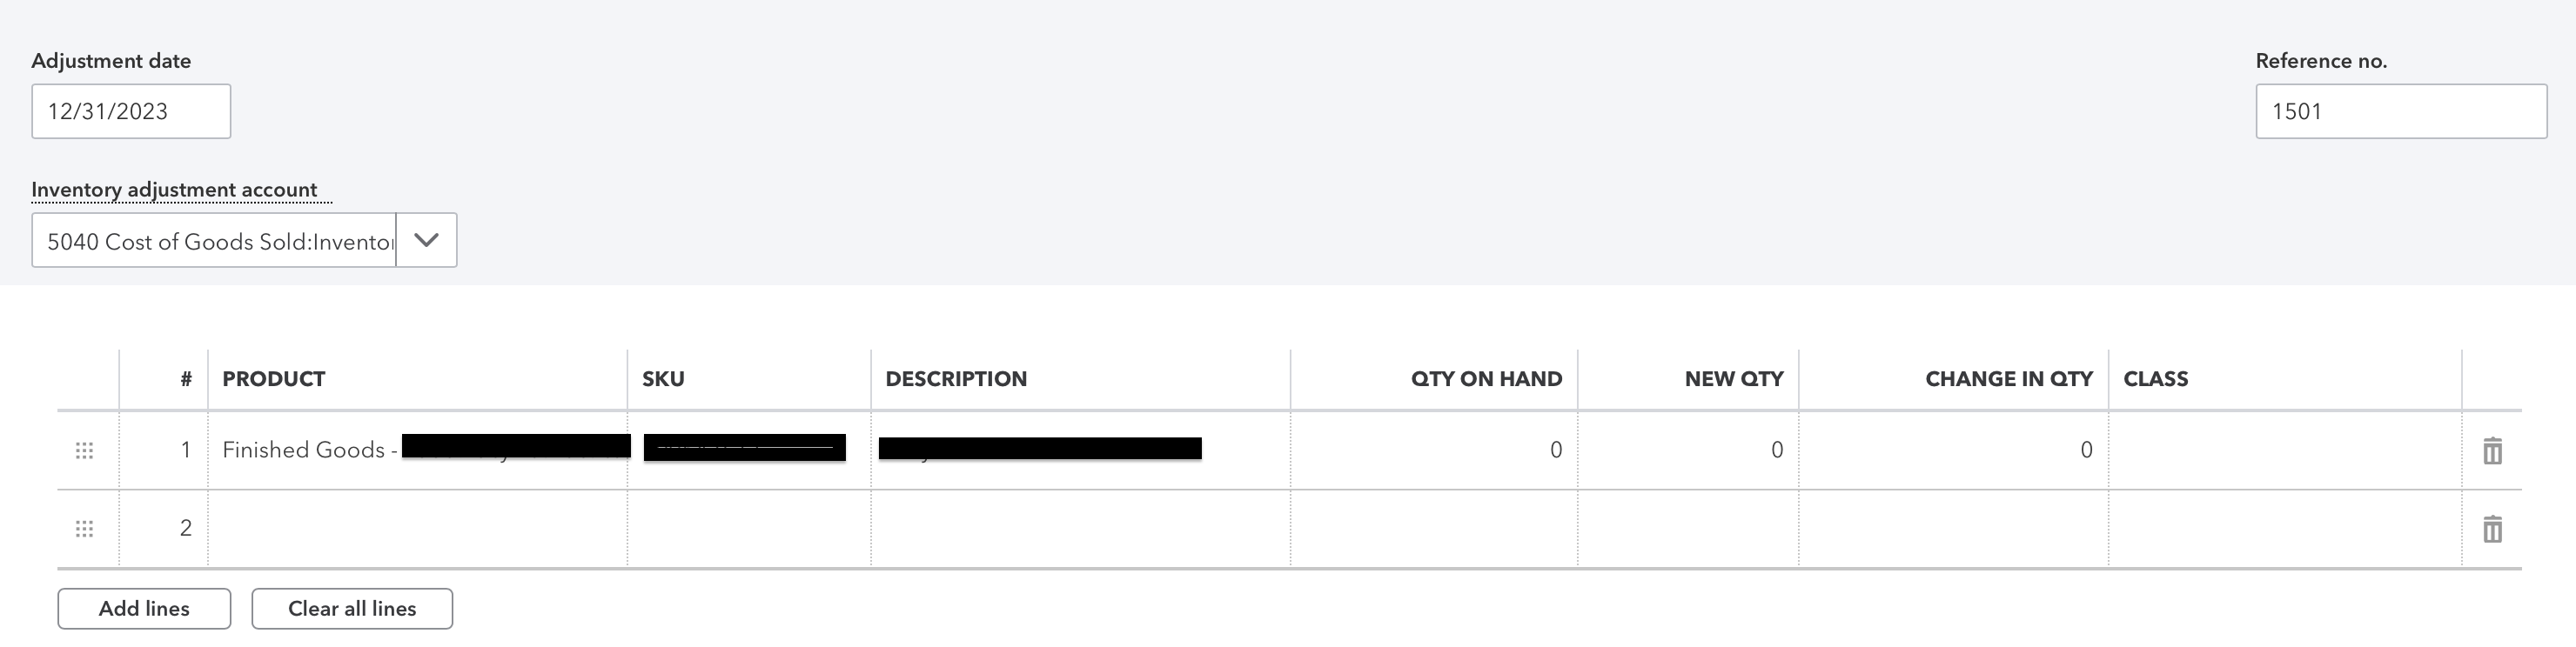
Task: Delete line 2 with trash icon
Action: 2492,529
